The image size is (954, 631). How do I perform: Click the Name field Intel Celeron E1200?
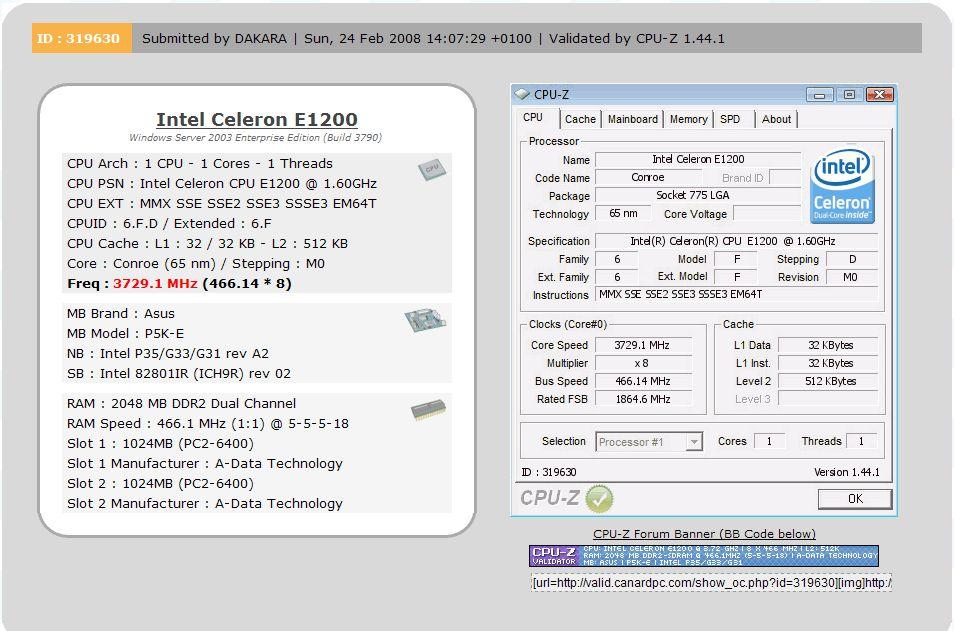(x=698, y=159)
